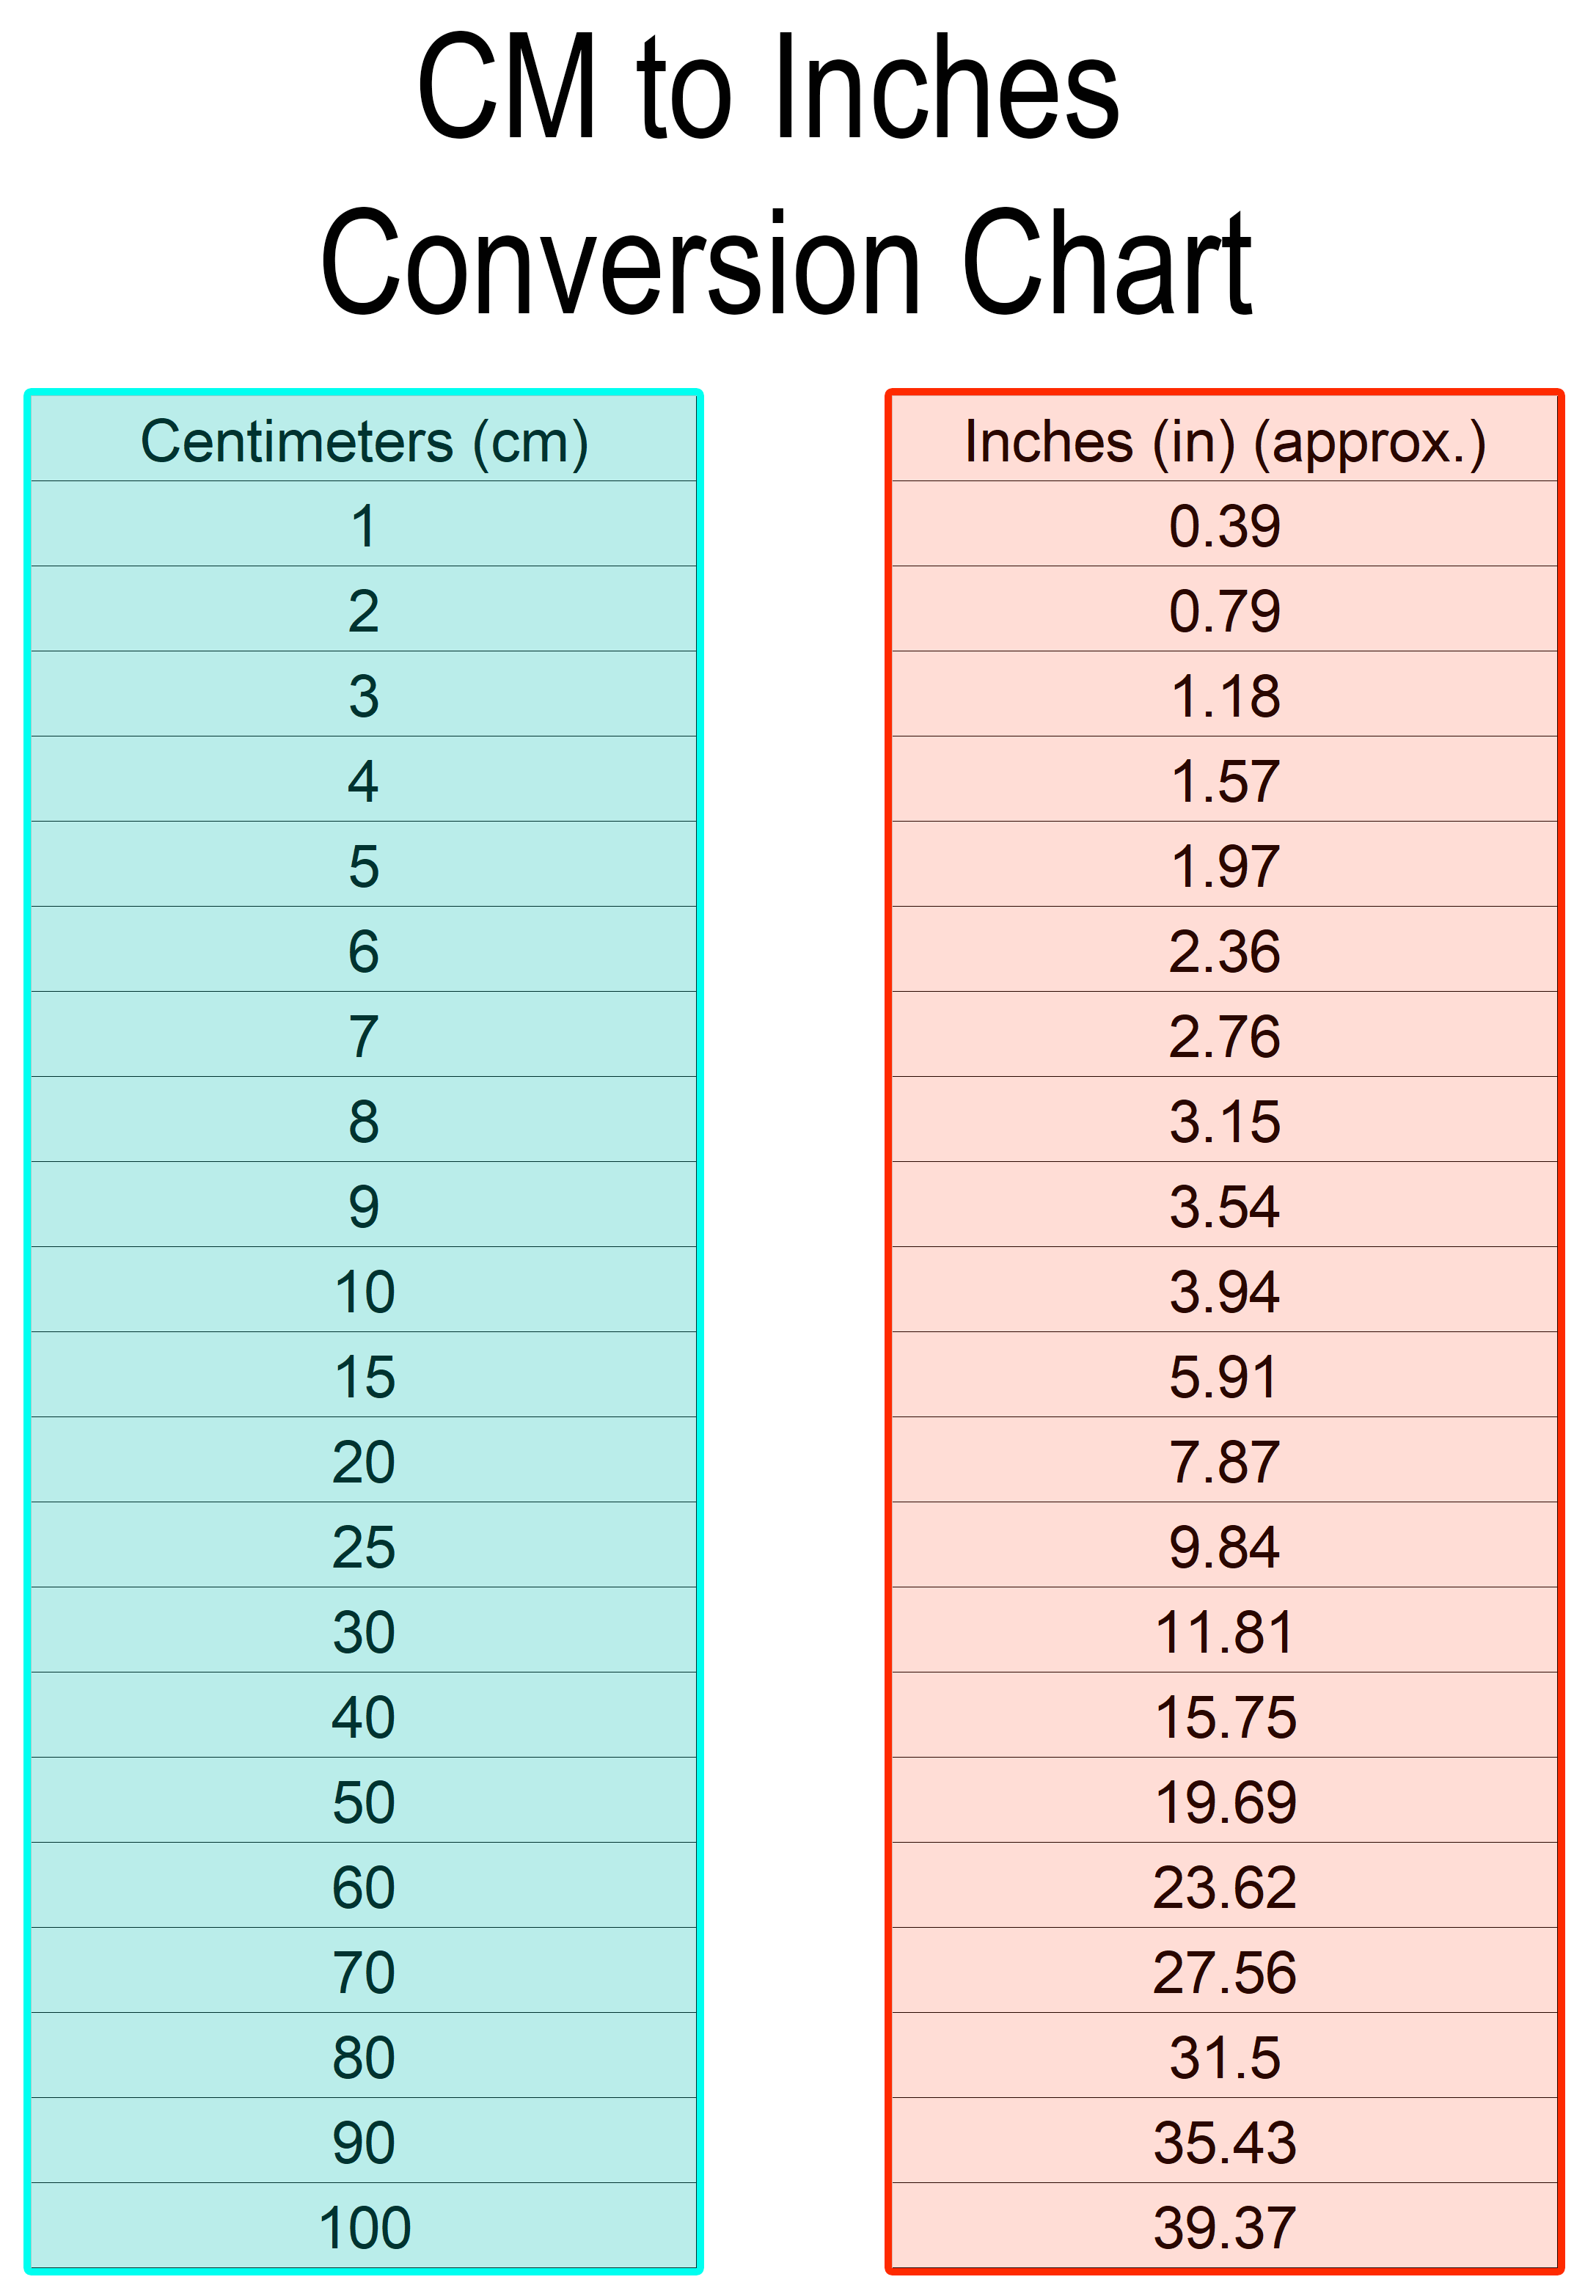Click the 35.43 inches value
The image size is (1596, 2296).
click(1224, 2143)
